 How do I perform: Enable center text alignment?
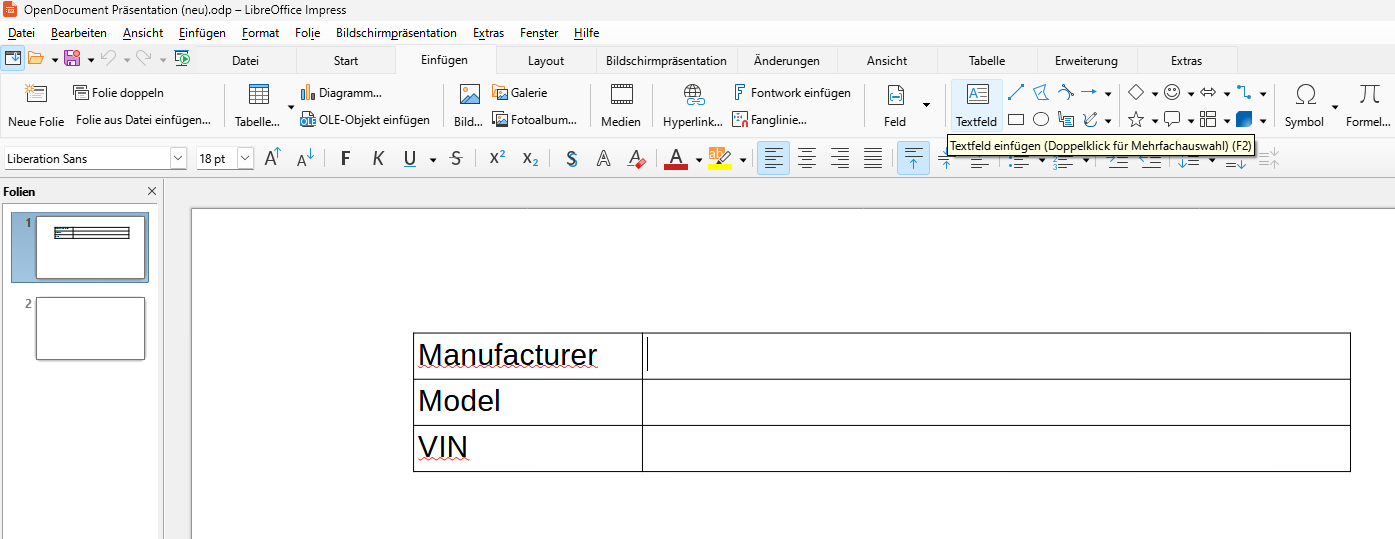pyautogui.click(x=807, y=158)
